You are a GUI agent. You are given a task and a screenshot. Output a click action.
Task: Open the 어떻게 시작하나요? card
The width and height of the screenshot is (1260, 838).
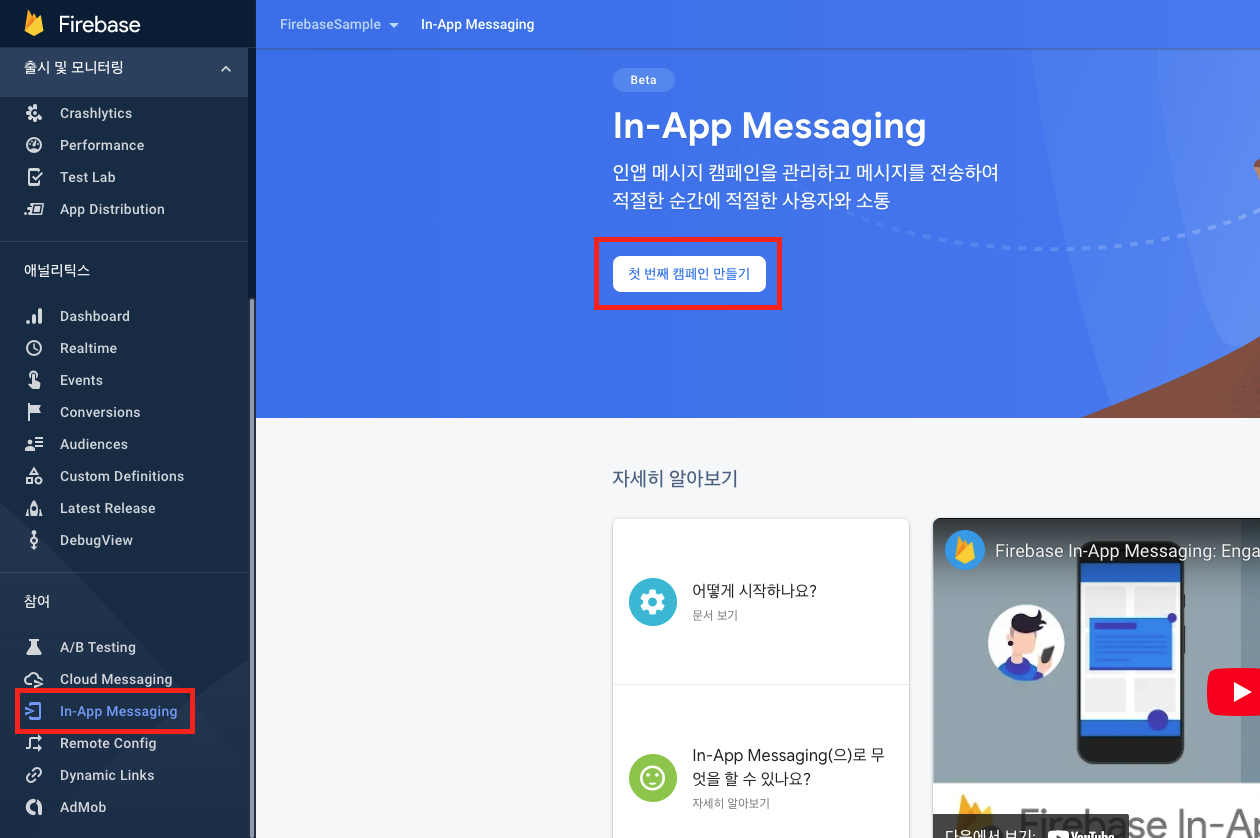[760, 602]
